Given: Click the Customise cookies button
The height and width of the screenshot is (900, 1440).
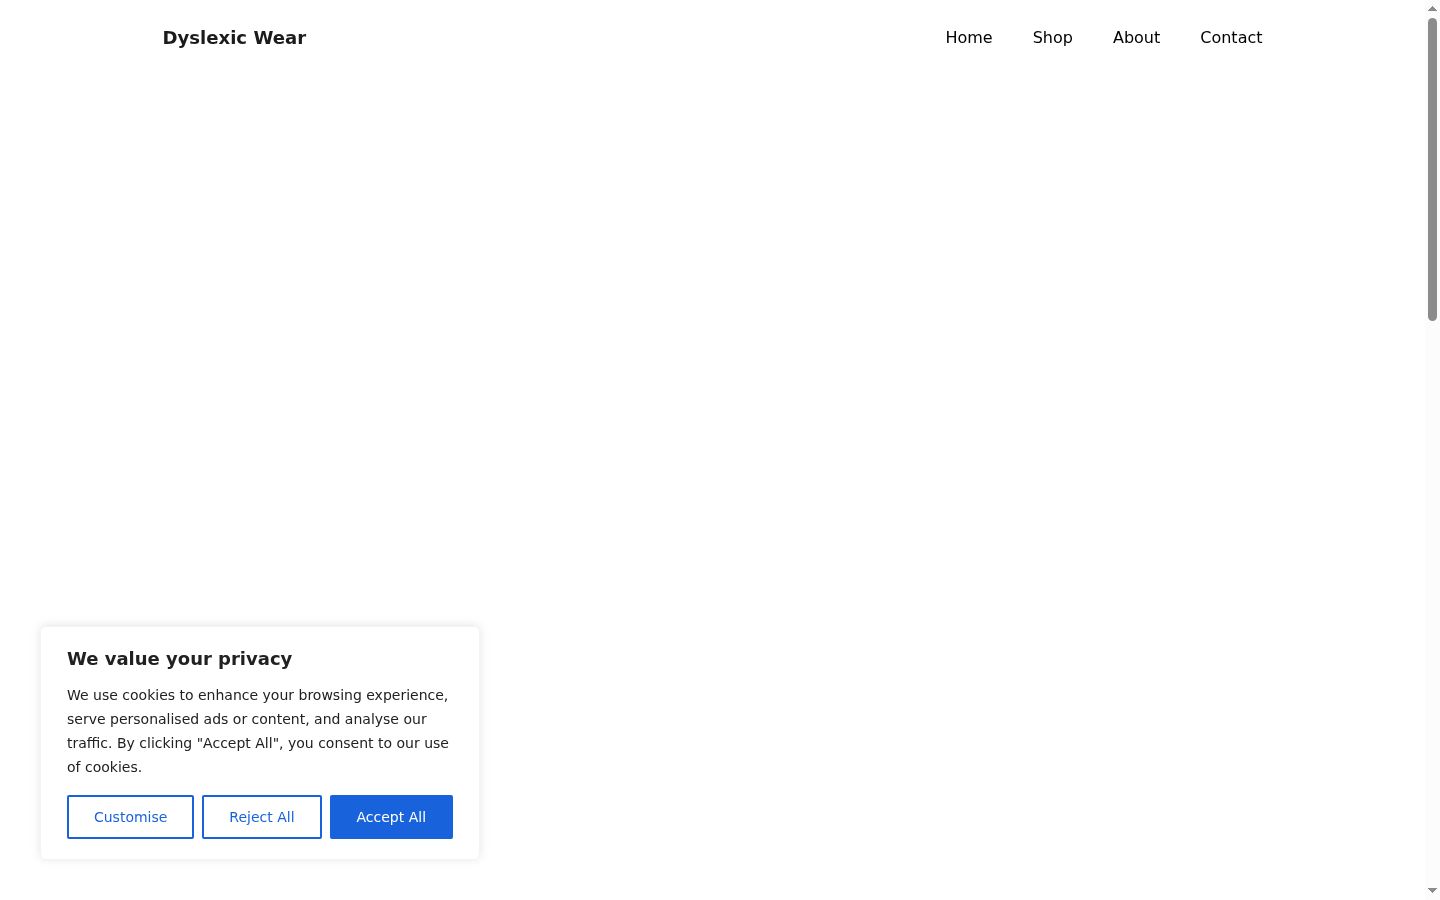Looking at the screenshot, I should 130,817.
